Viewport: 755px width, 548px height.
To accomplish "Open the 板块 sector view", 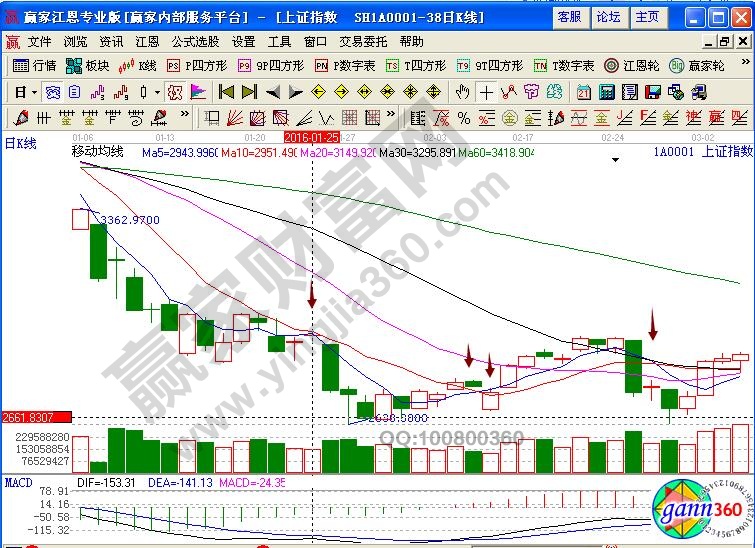I will (x=88, y=65).
